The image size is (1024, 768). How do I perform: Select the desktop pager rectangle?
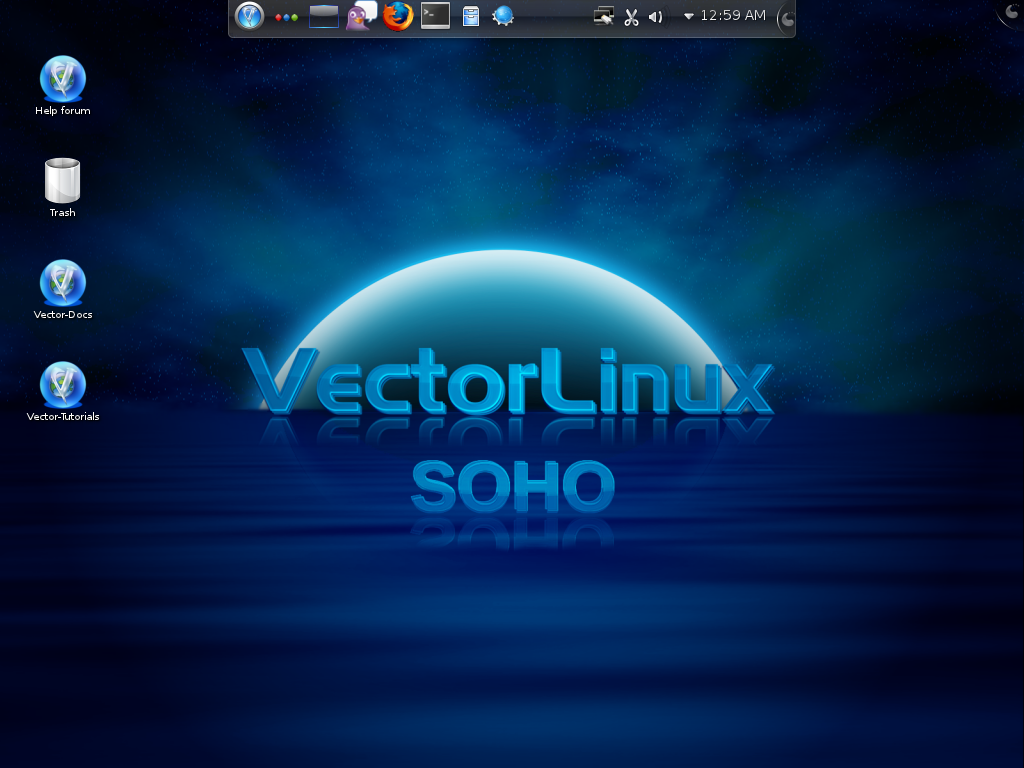(323, 16)
